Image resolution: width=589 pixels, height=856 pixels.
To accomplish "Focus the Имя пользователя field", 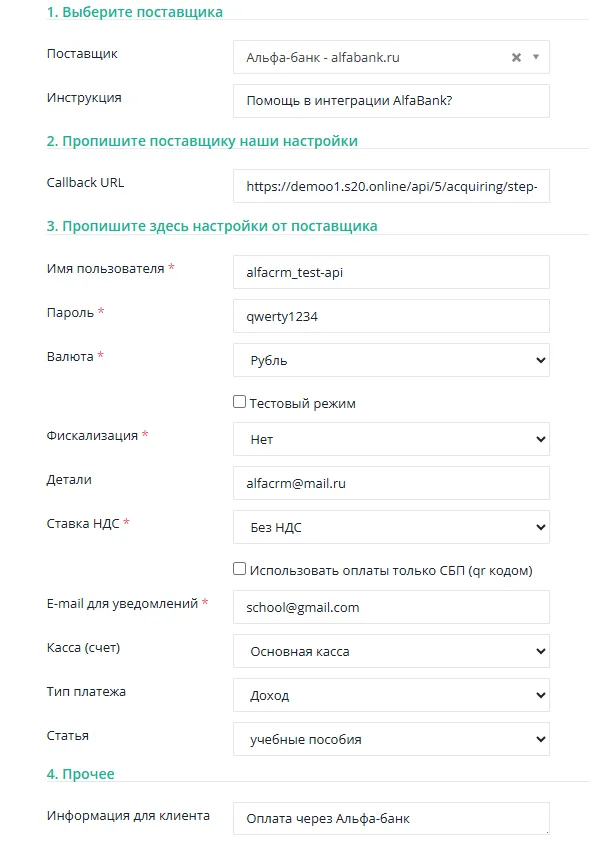I will tap(391, 272).
